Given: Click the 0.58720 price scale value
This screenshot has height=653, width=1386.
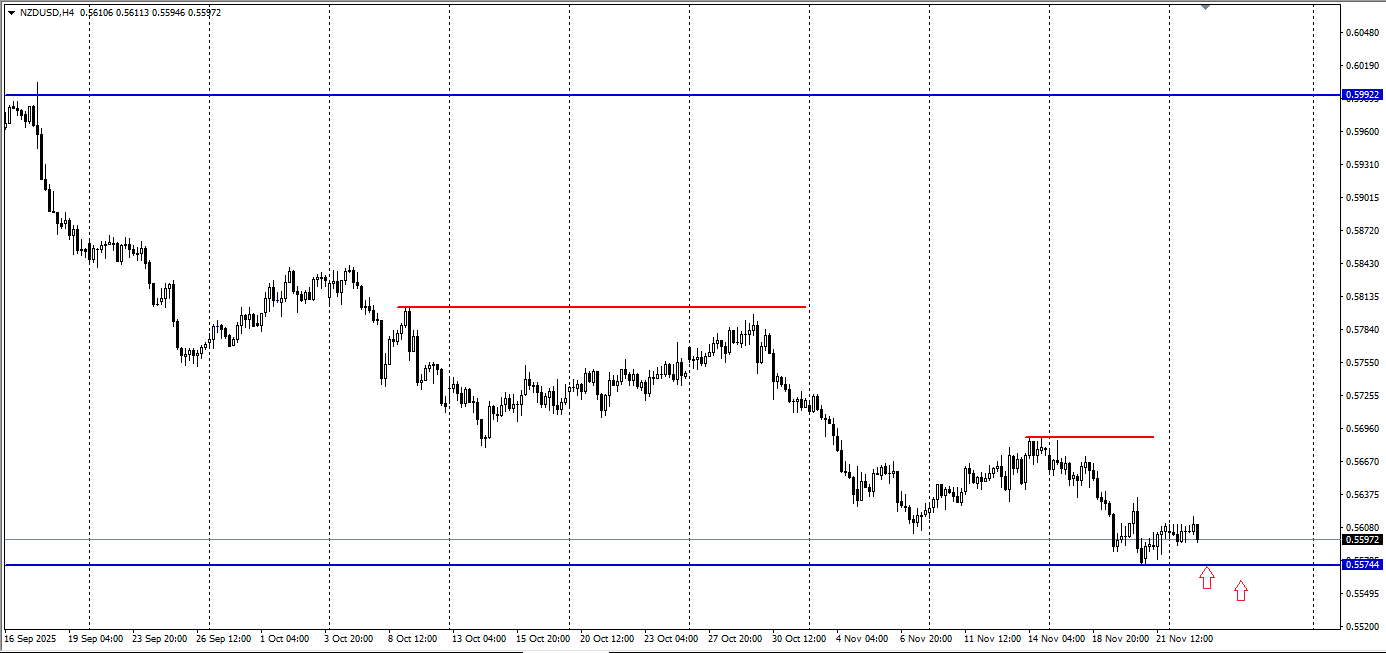Looking at the screenshot, I should click(1362, 230).
